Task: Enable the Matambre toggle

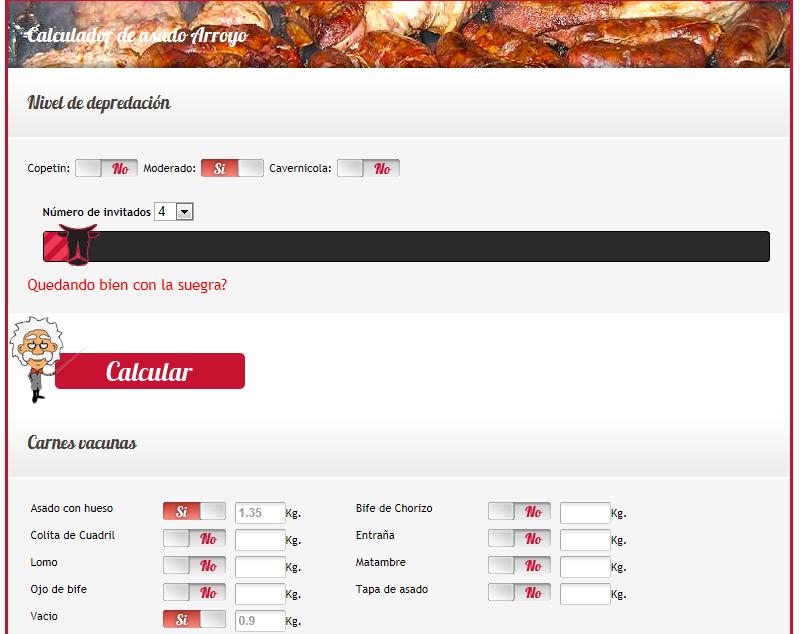Action: [519, 566]
